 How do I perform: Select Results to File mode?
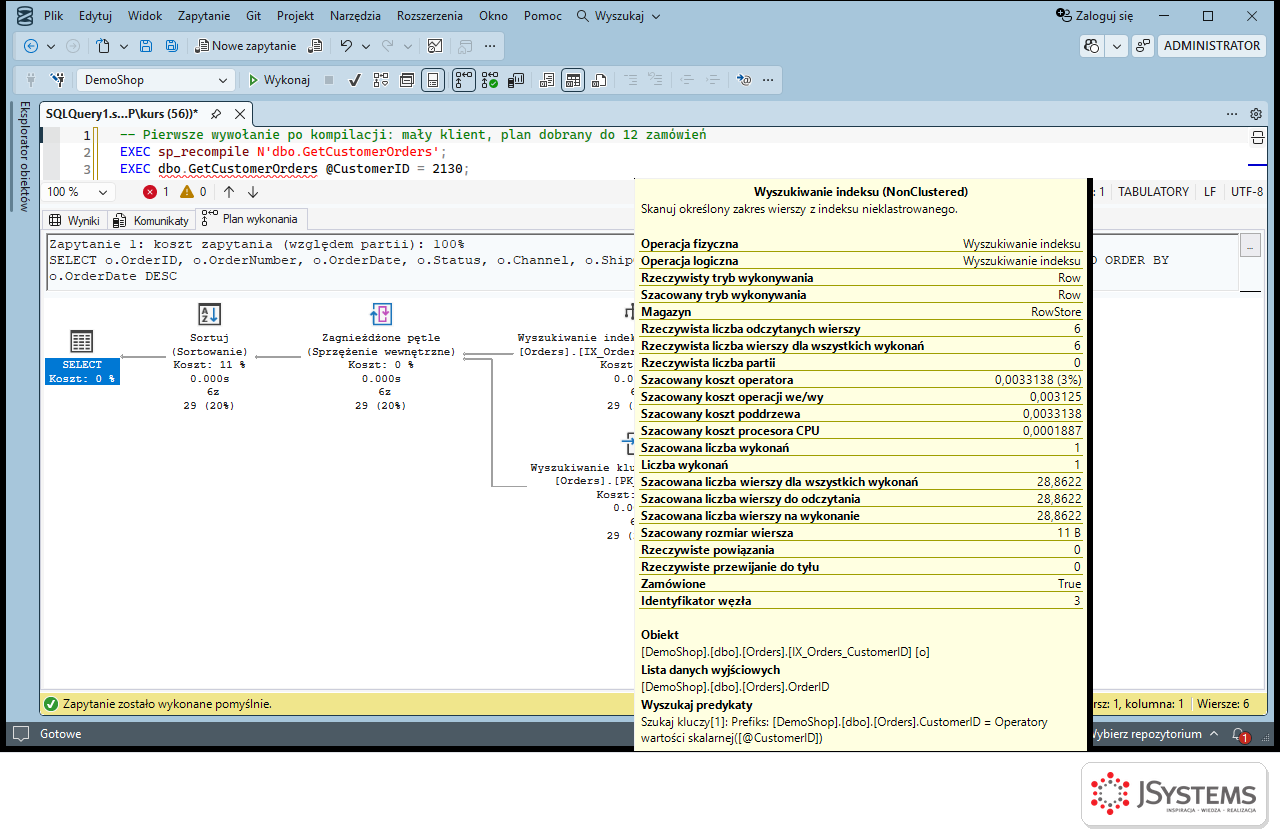[598, 80]
